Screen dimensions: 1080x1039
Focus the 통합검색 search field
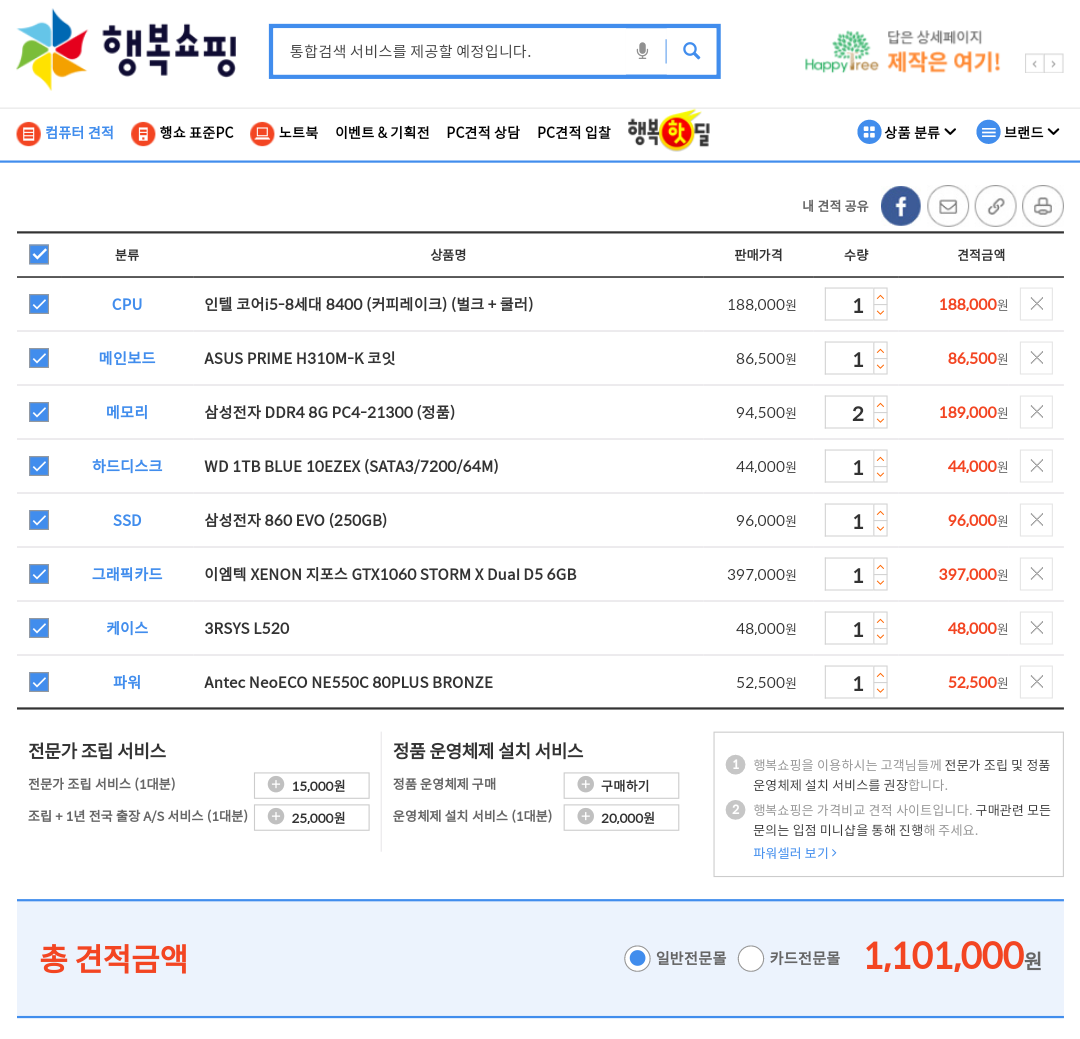455,51
